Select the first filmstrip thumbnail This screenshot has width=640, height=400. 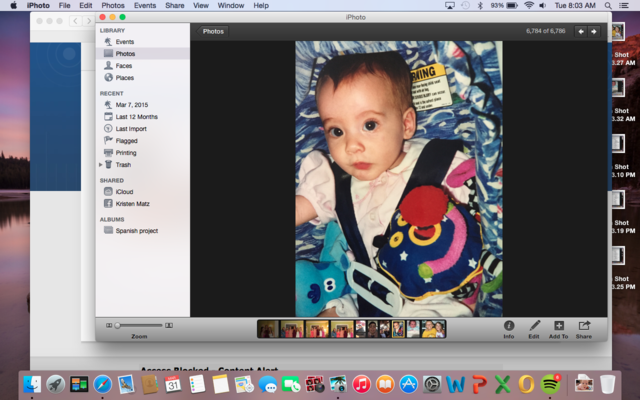(268, 329)
